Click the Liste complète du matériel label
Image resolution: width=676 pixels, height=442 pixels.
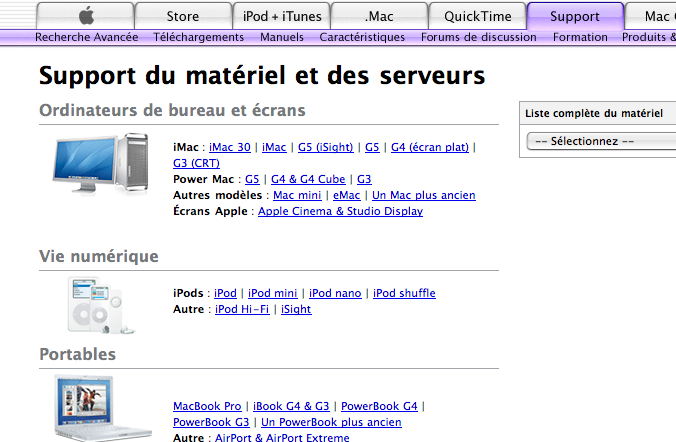click(x=594, y=113)
